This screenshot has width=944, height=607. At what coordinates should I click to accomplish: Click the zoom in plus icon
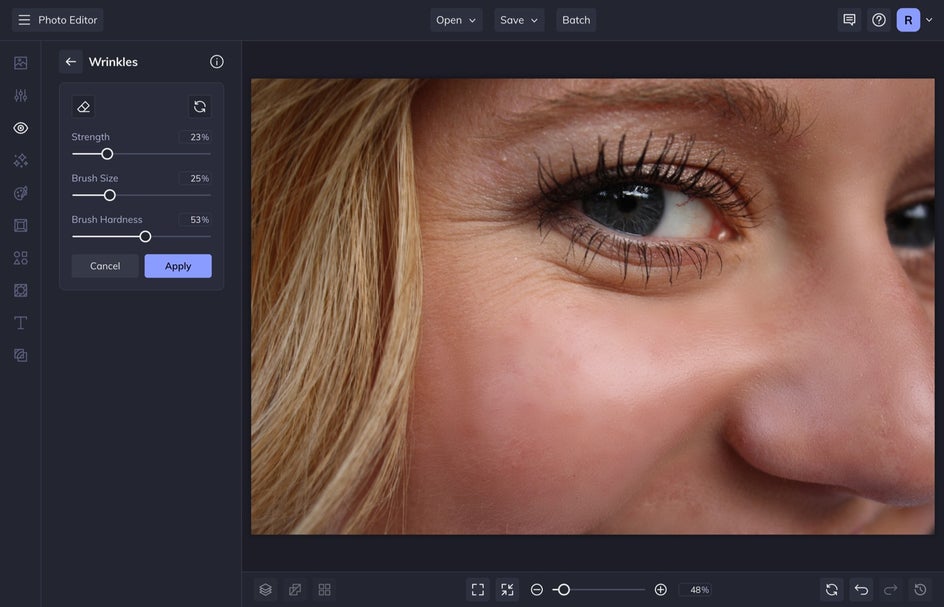661,590
